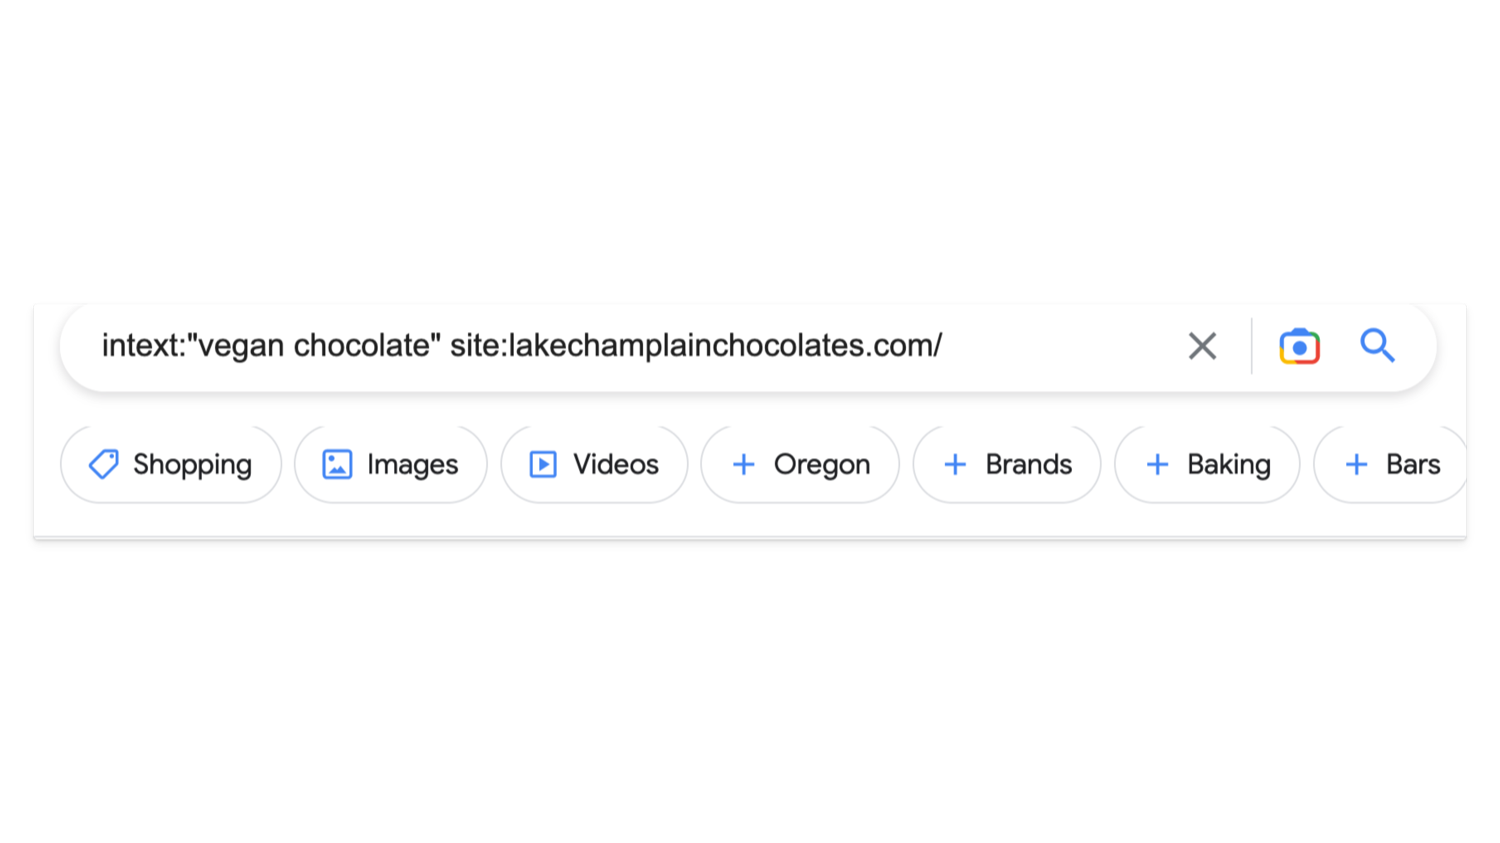Click the blue magnifier search icon
Viewport: 1500px width, 843px height.
tap(1377, 346)
